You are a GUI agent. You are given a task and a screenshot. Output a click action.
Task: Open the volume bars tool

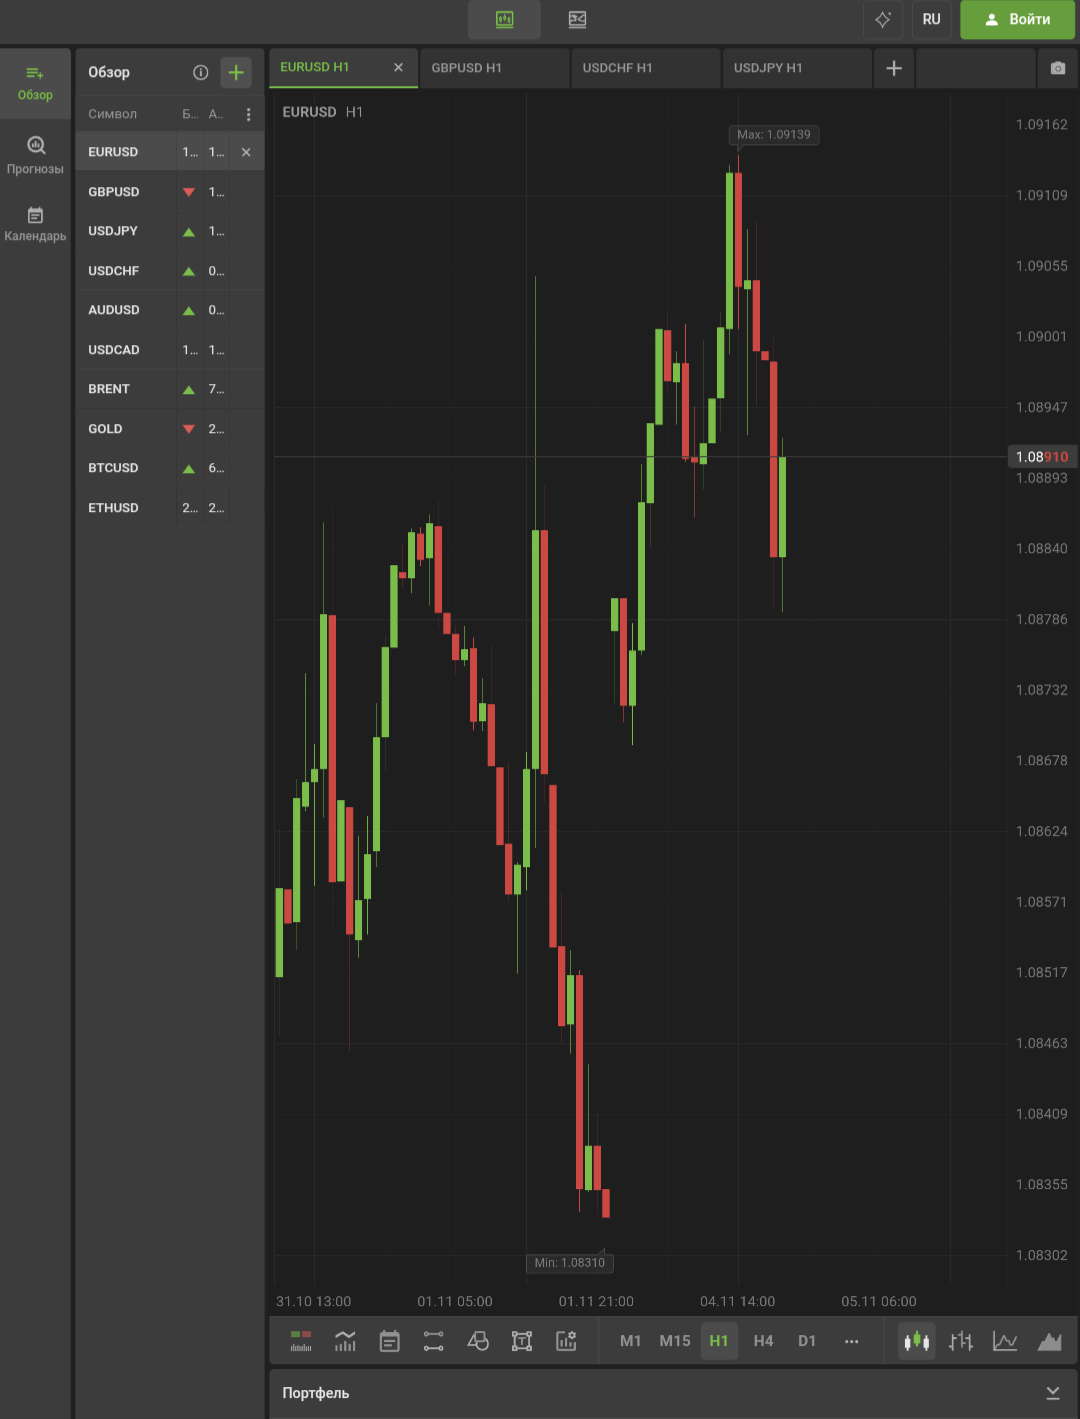point(301,1341)
